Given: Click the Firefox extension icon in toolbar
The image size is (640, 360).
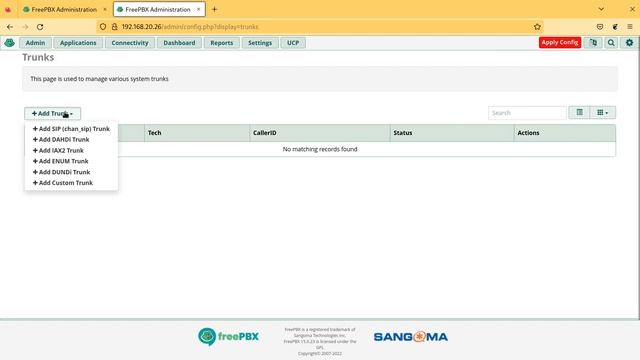Looking at the screenshot, I should point(615,27).
